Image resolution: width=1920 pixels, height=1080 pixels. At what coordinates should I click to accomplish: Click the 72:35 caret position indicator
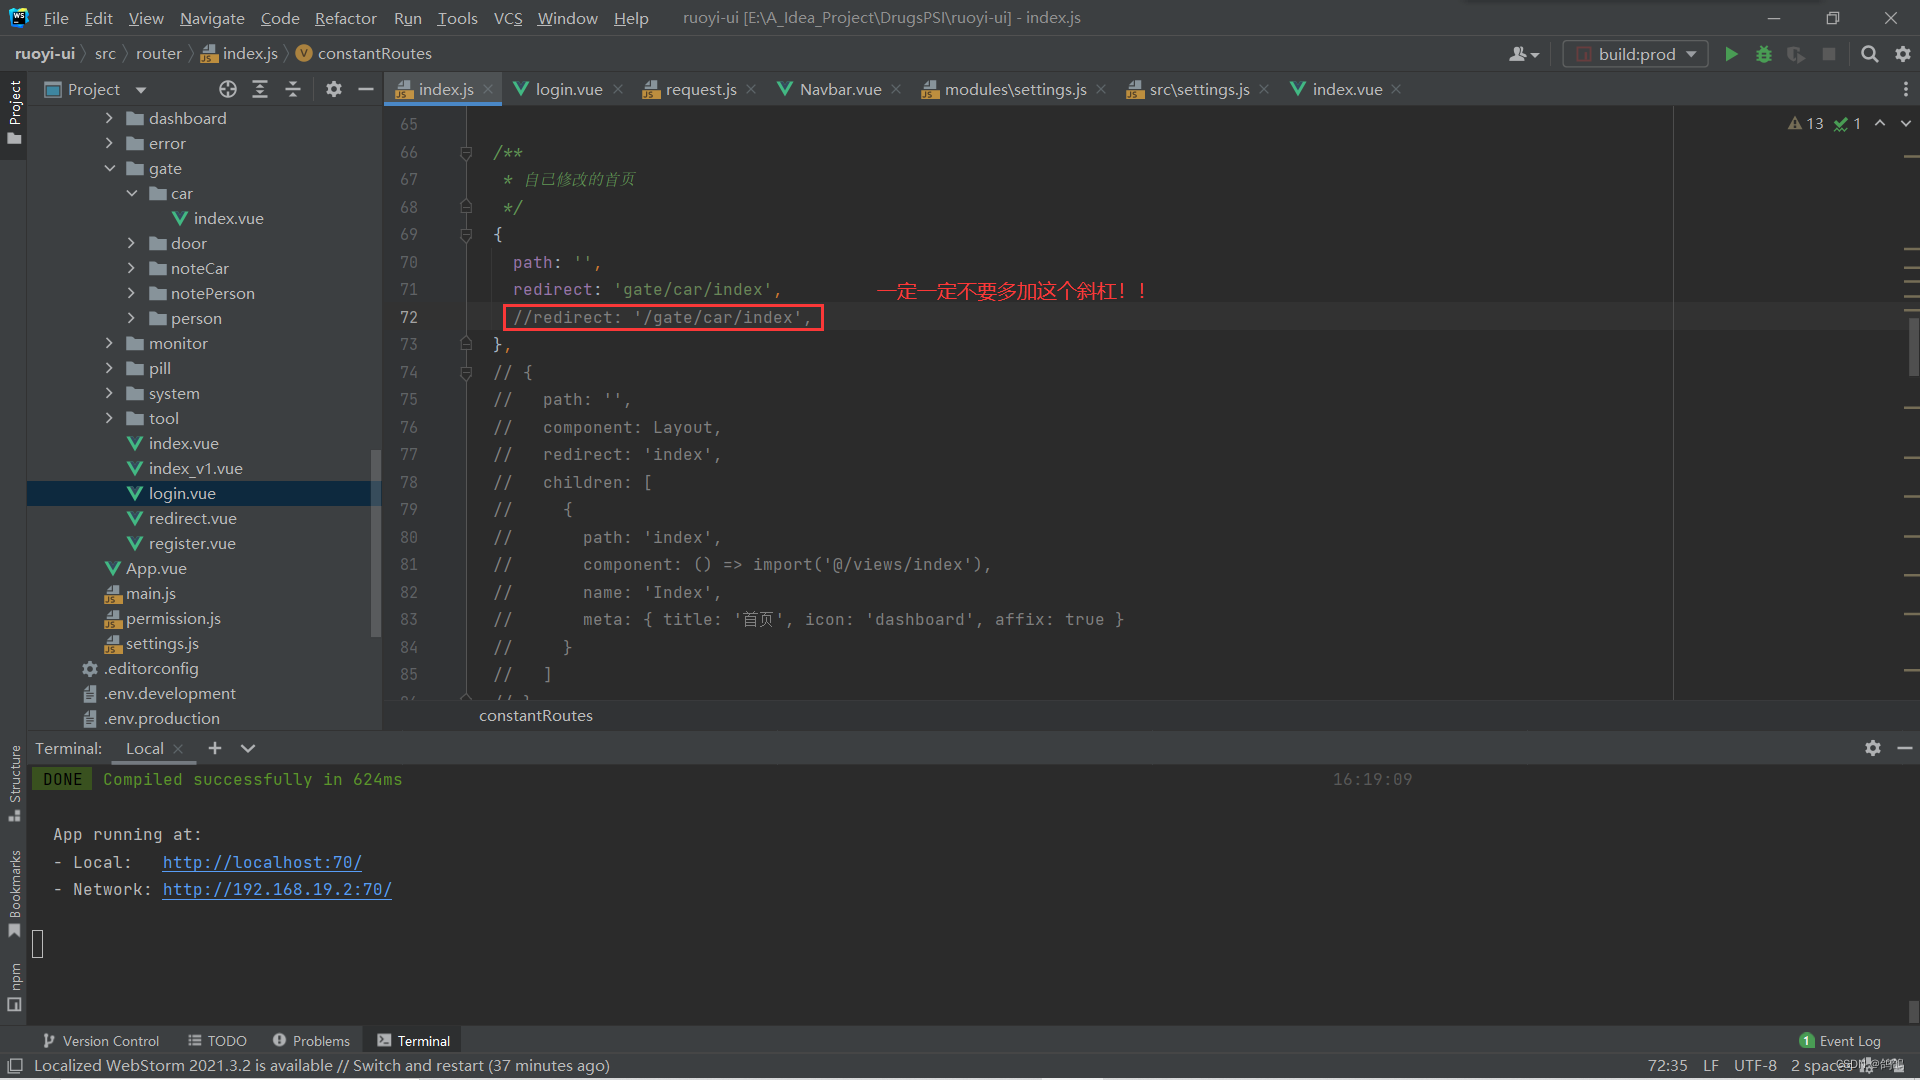coord(1667,1065)
